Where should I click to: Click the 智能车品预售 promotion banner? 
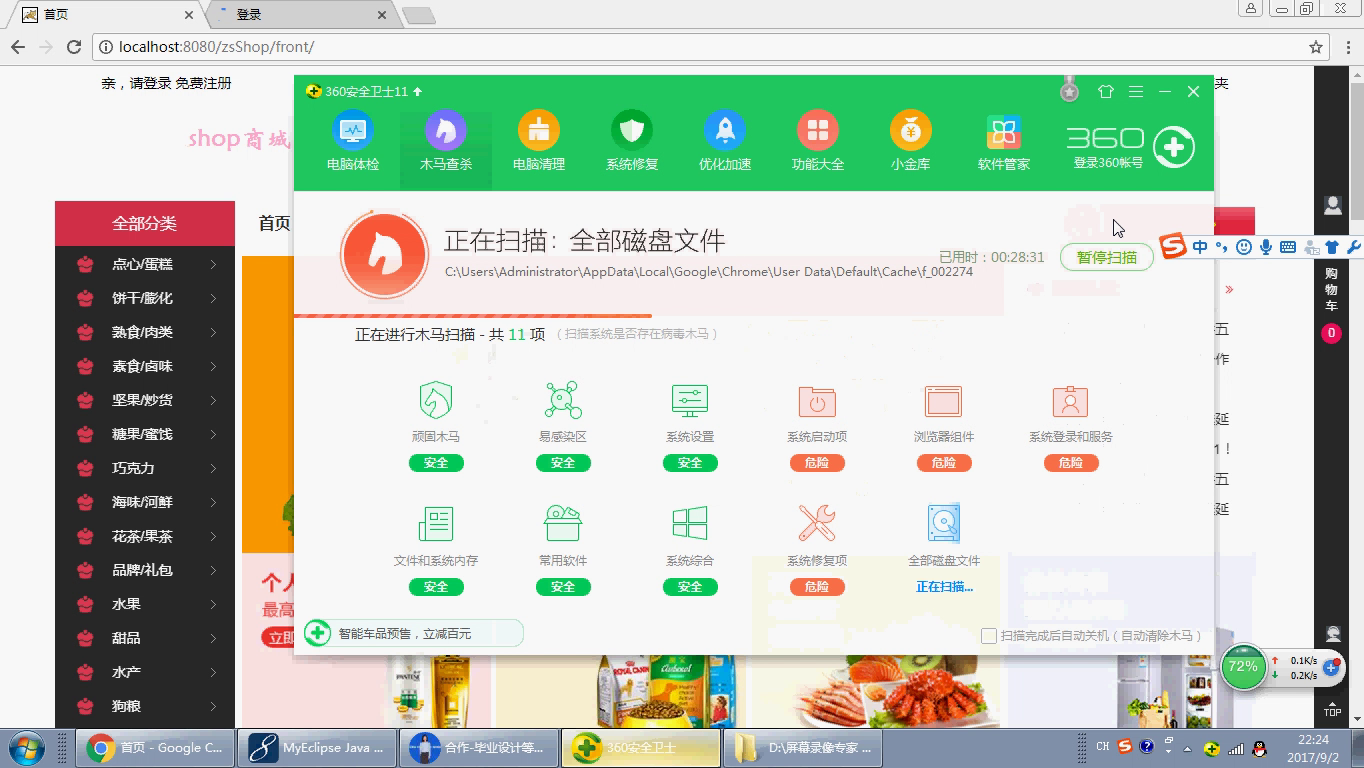[413, 633]
